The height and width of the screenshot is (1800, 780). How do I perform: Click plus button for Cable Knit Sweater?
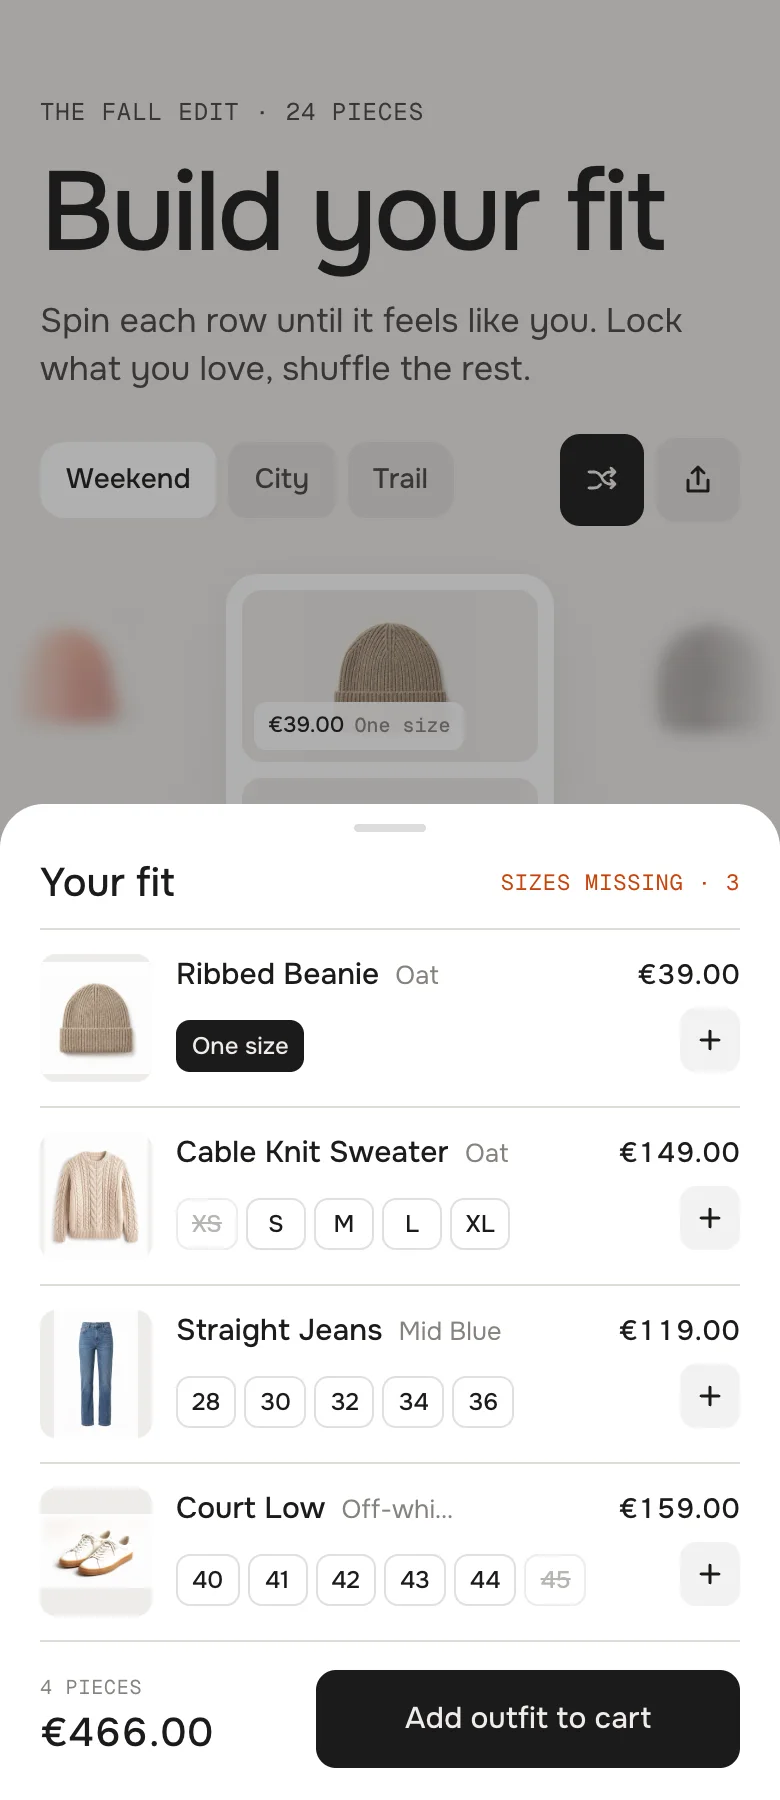click(x=710, y=1218)
